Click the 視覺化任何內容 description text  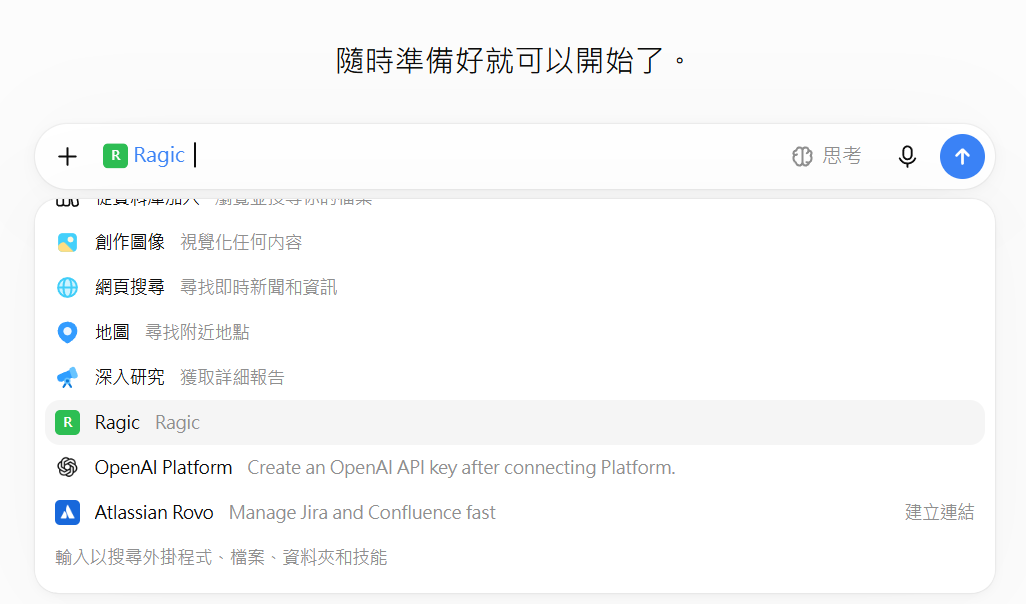[241, 242]
